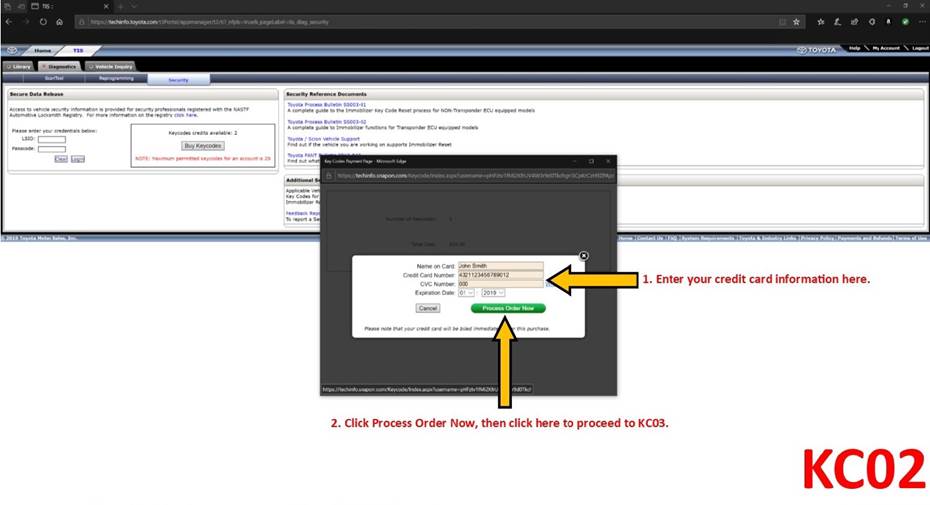Open the browser Settings and more menu

pos(922,22)
